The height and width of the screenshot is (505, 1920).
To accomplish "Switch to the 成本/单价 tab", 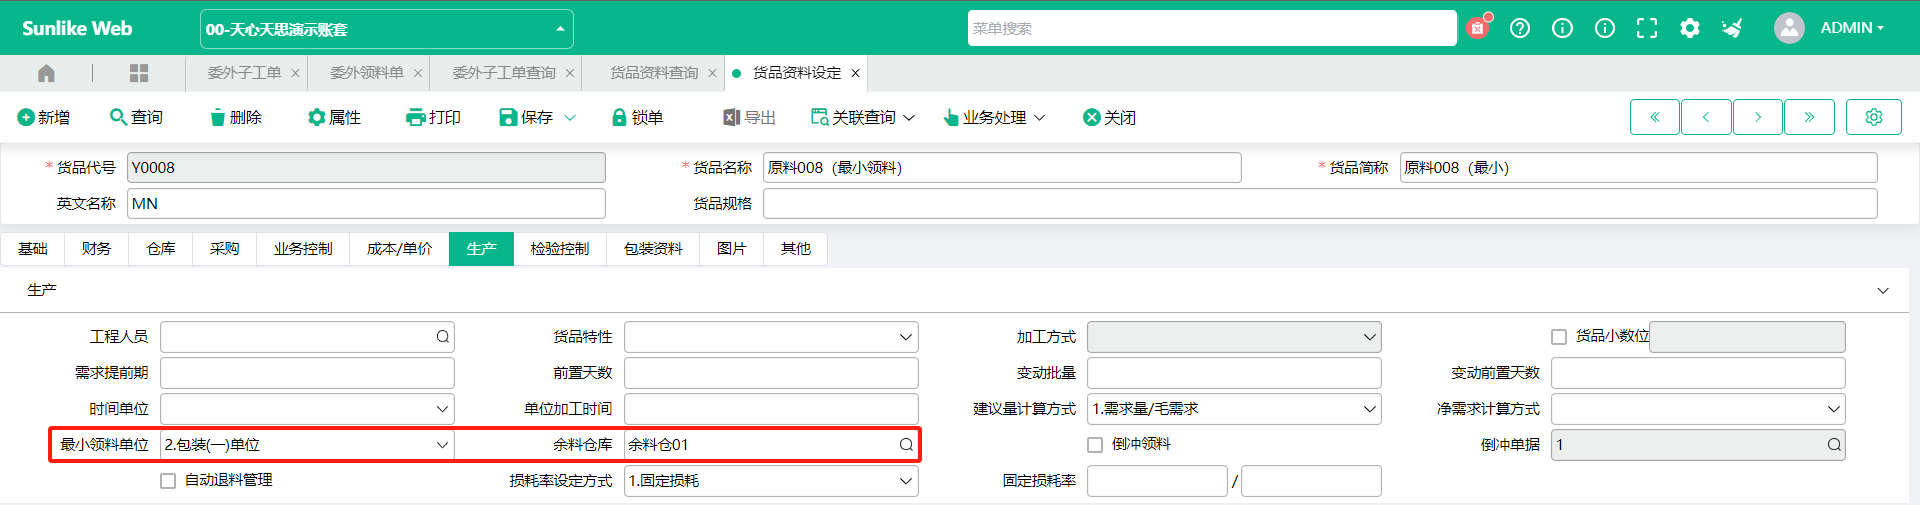I will point(400,249).
